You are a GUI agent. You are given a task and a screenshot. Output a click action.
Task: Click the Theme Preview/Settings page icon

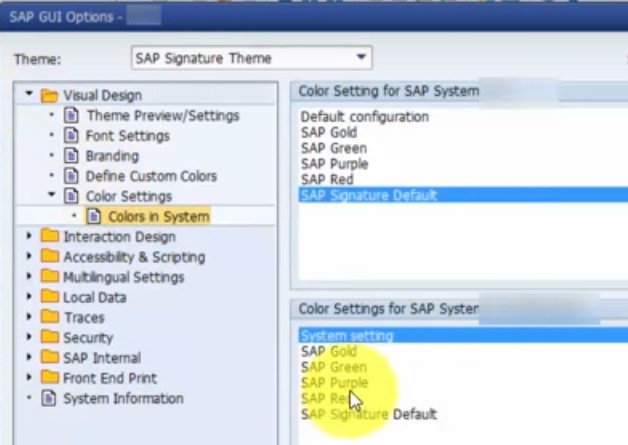pyautogui.click(x=71, y=115)
